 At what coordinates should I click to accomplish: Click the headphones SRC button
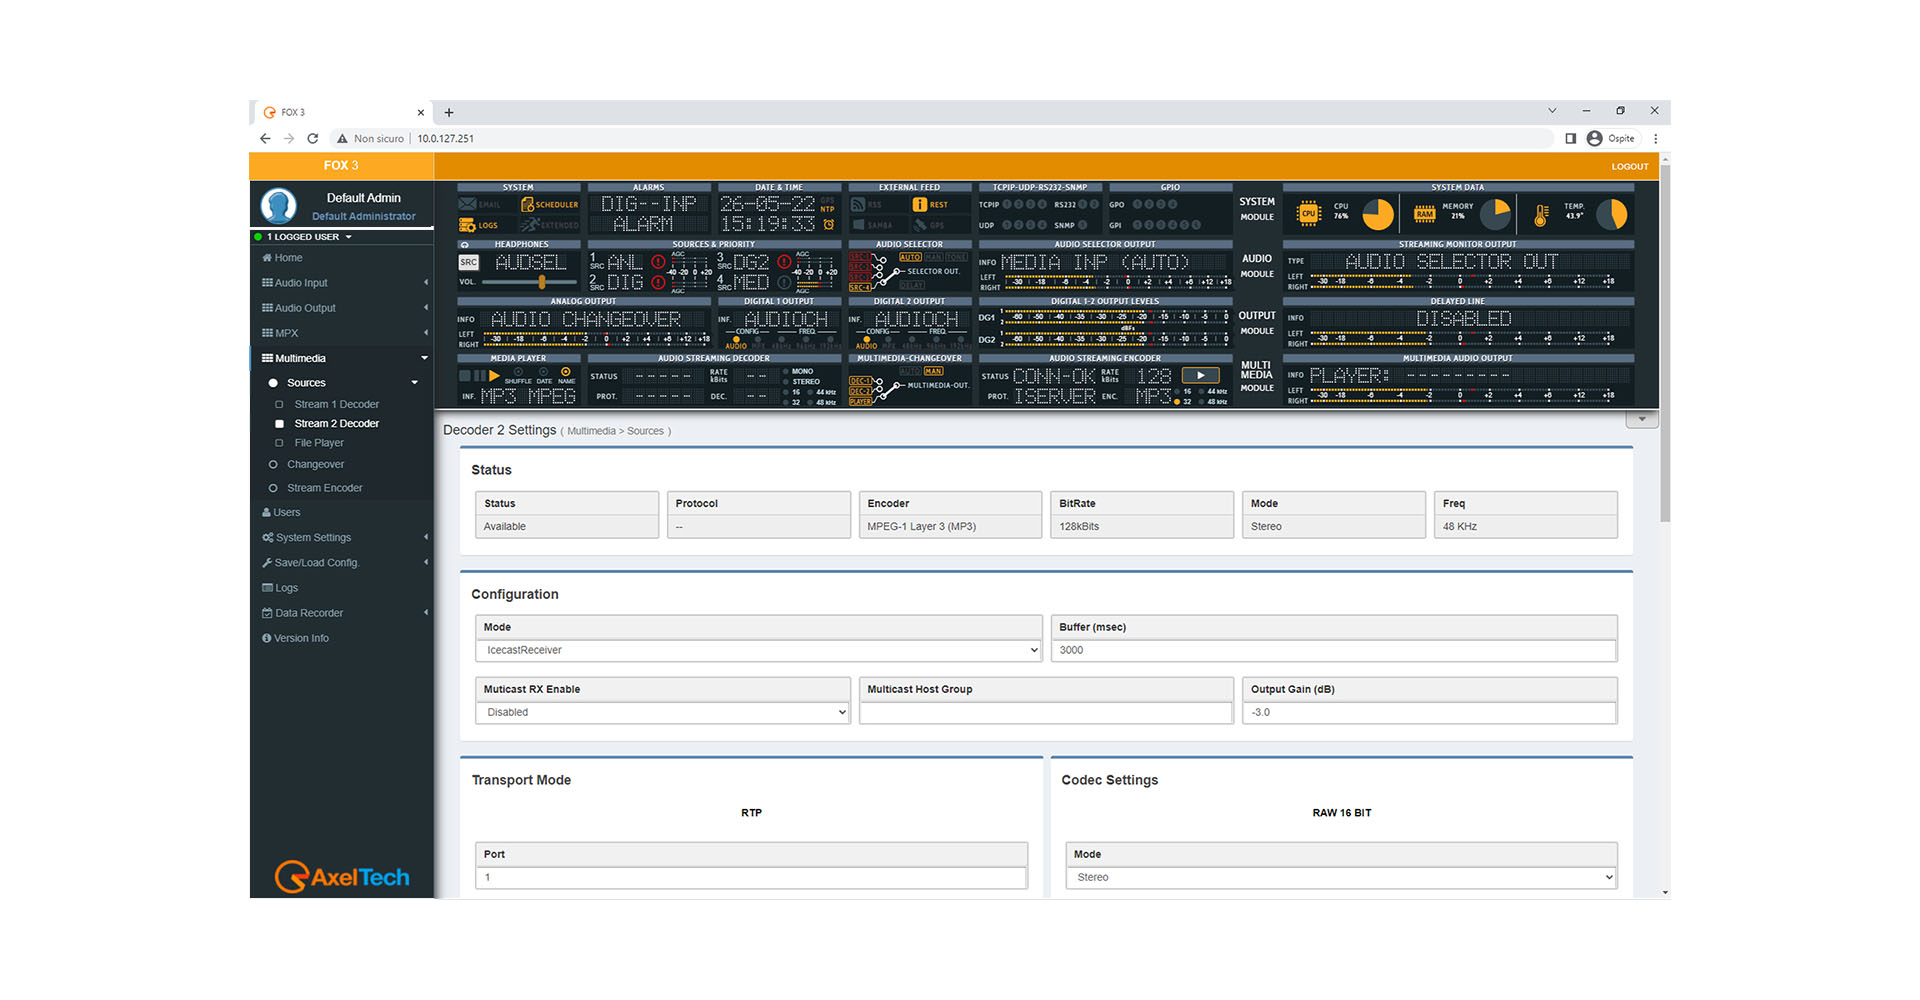click(x=468, y=263)
